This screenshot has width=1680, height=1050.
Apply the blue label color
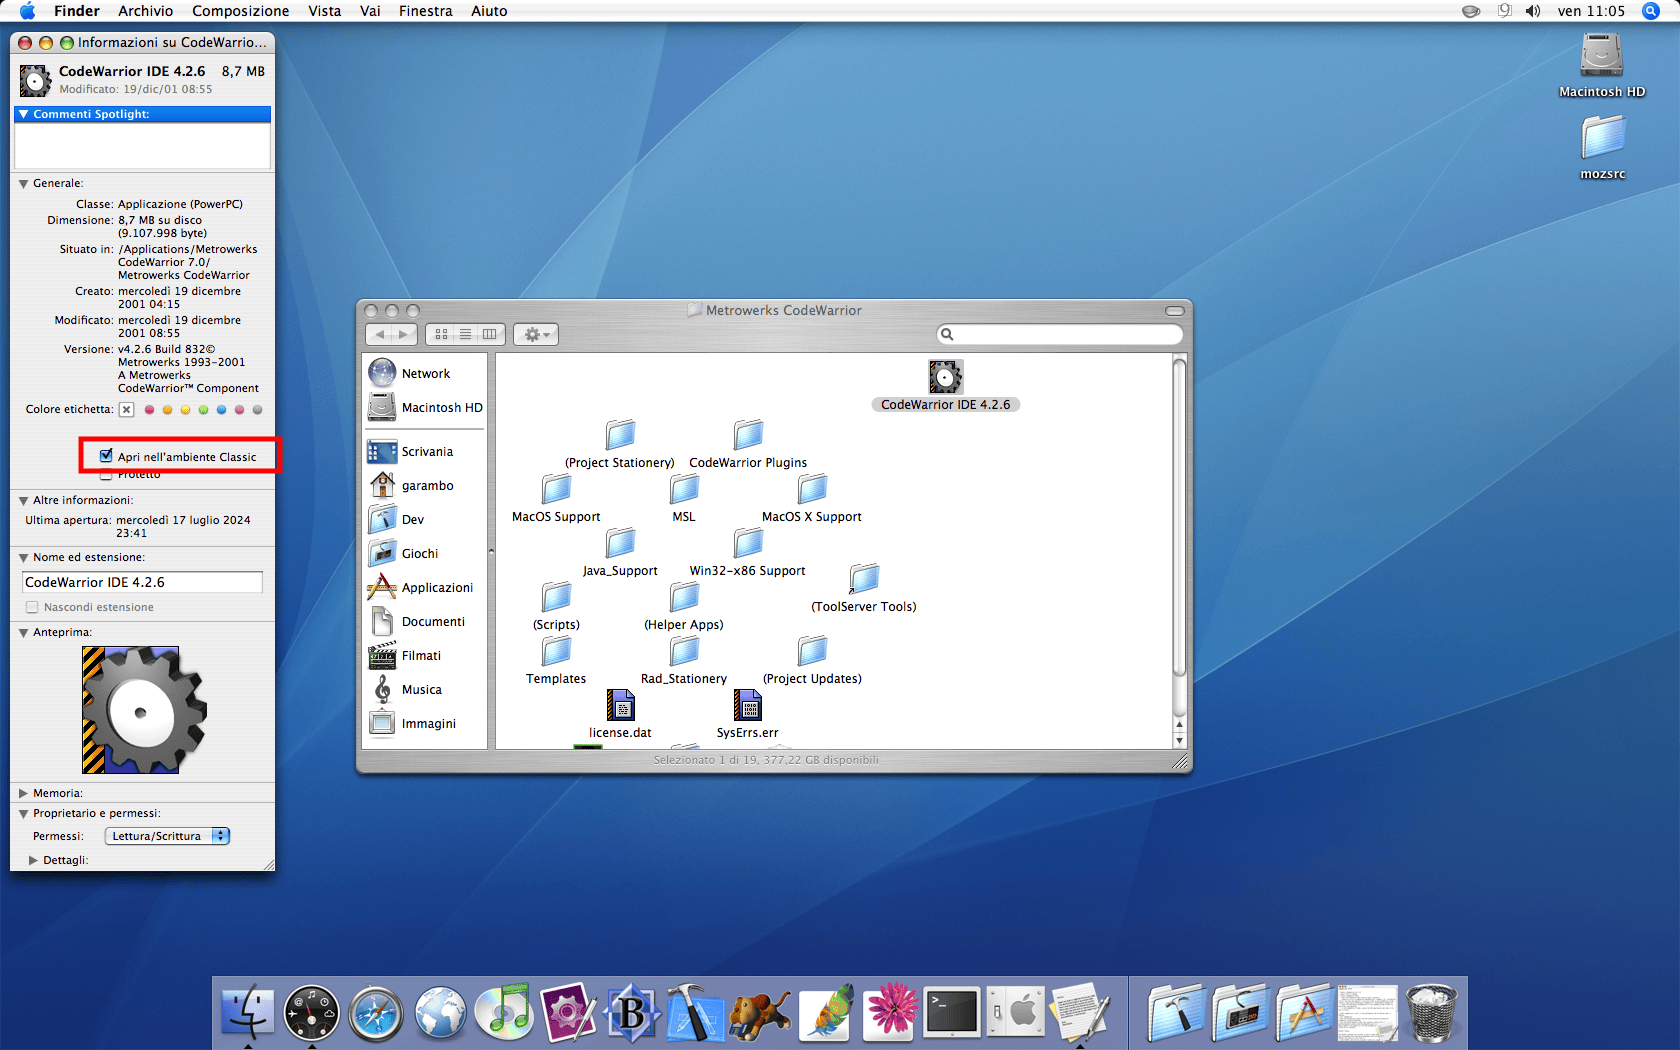pyautogui.click(x=221, y=409)
